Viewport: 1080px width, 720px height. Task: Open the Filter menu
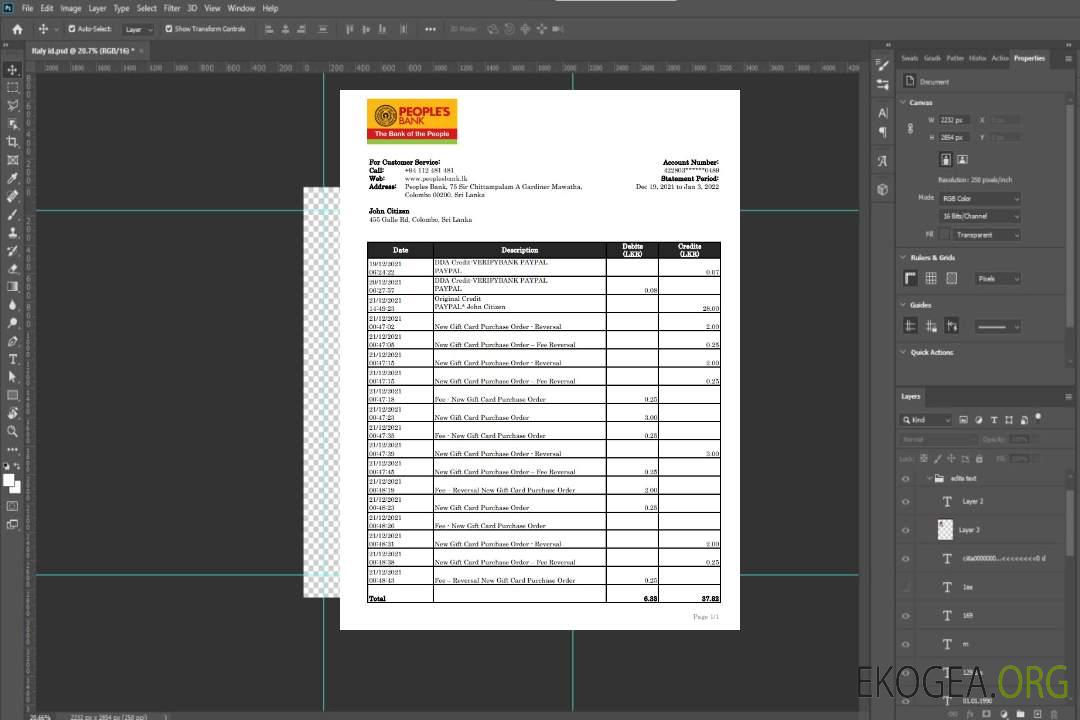172,8
